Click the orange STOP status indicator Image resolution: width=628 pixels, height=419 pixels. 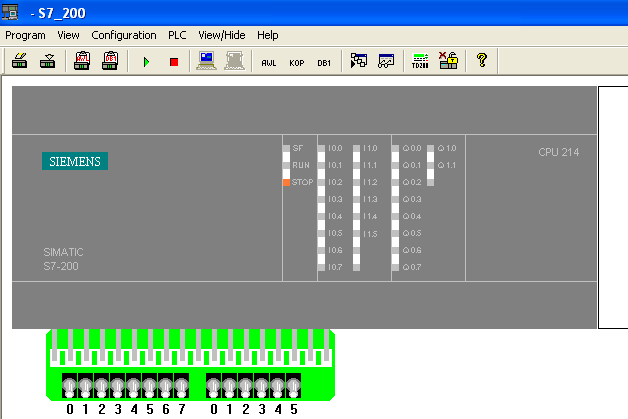click(x=286, y=182)
